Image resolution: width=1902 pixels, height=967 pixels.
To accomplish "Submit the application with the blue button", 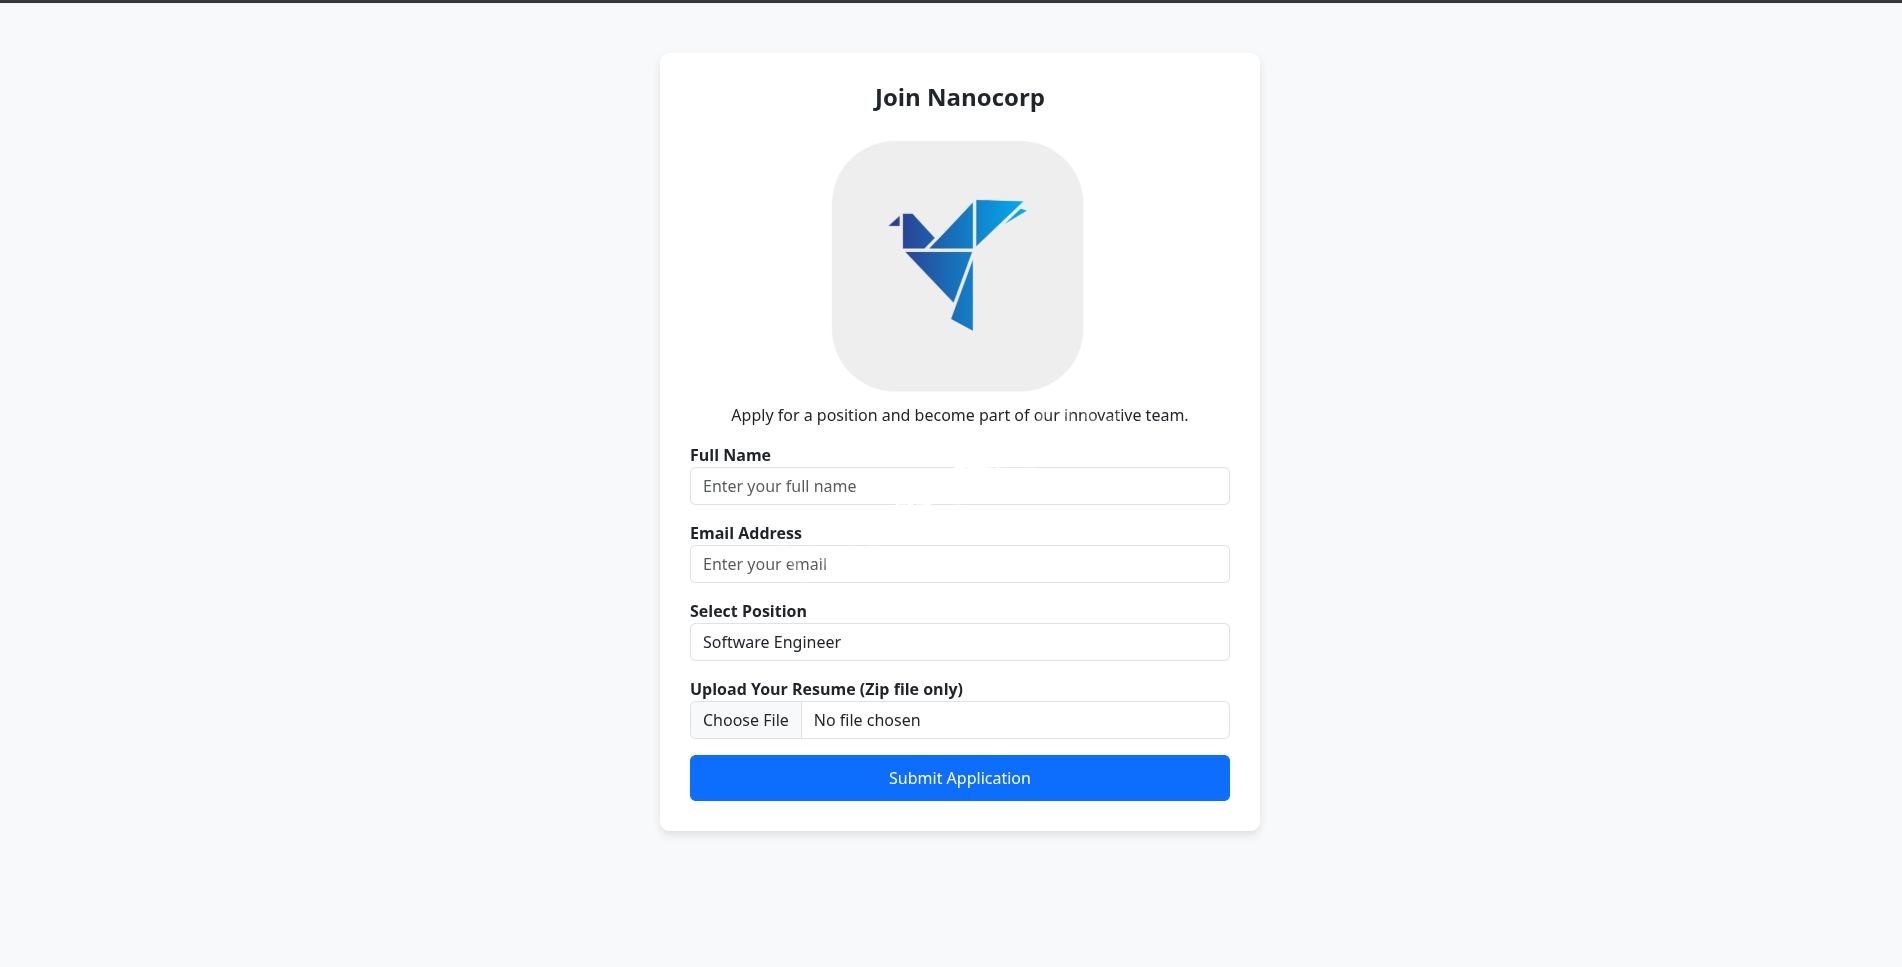I will pos(960,778).
